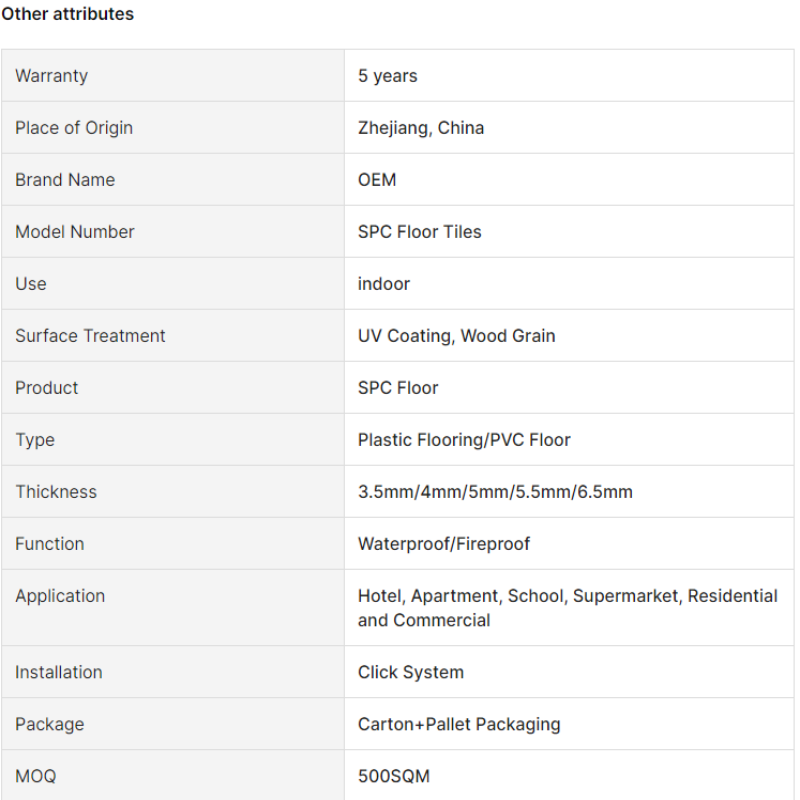Click the 500SQM value
800x800 pixels.
click(394, 776)
